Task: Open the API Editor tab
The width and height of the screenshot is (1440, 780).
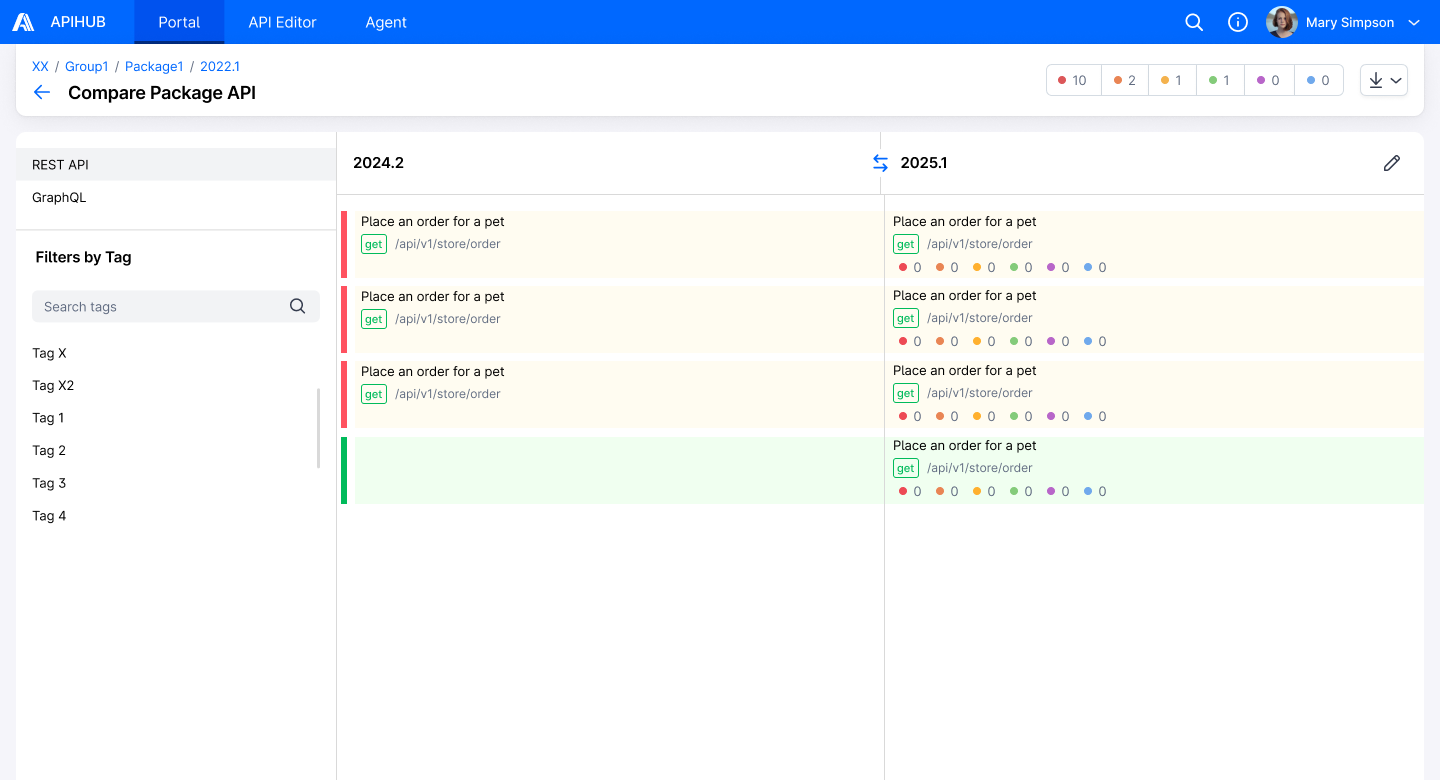Action: 282,22
